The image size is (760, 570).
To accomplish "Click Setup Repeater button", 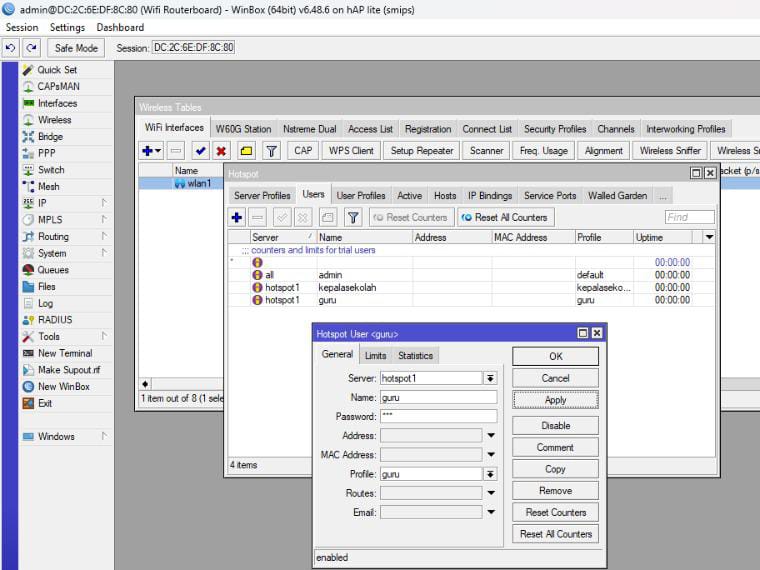I will tap(422, 151).
